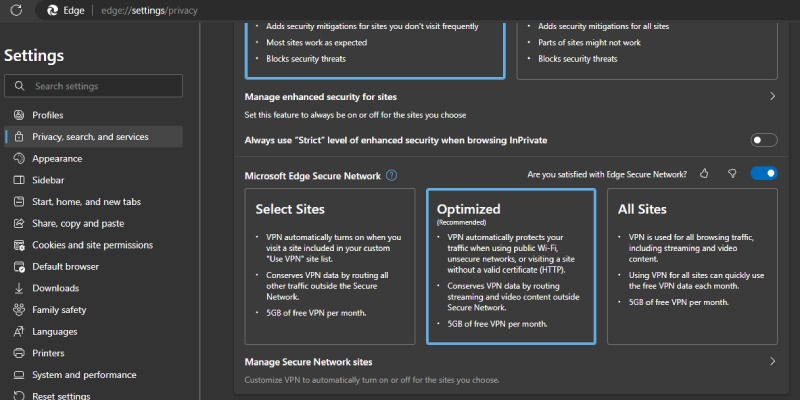Screen dimensions: 800x400
Task: Choose the Select Sites VPN mode card
Action: tap(330, 266)
